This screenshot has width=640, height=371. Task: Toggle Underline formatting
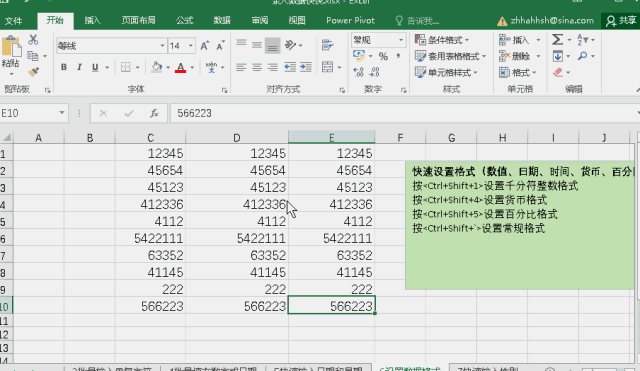95,67
